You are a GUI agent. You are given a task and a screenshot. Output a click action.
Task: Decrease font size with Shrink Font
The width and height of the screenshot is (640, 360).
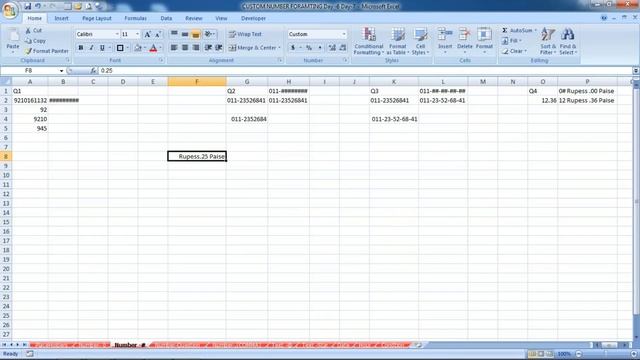[x=158, y=34]
